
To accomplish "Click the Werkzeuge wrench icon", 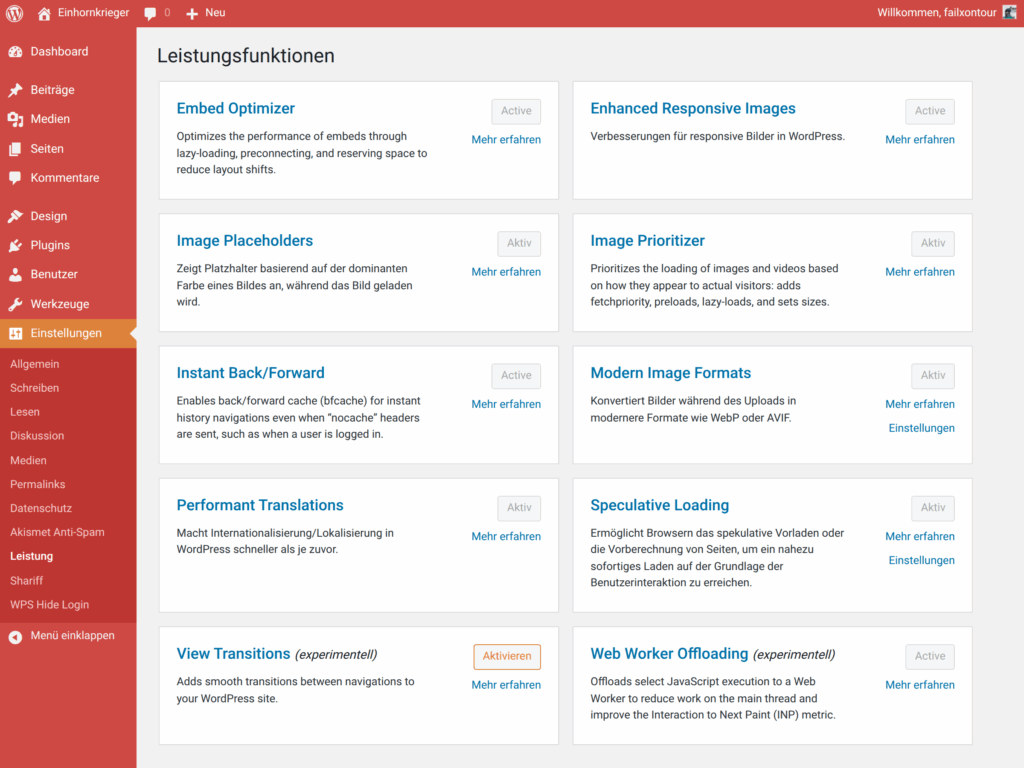I will pos(16,304).
